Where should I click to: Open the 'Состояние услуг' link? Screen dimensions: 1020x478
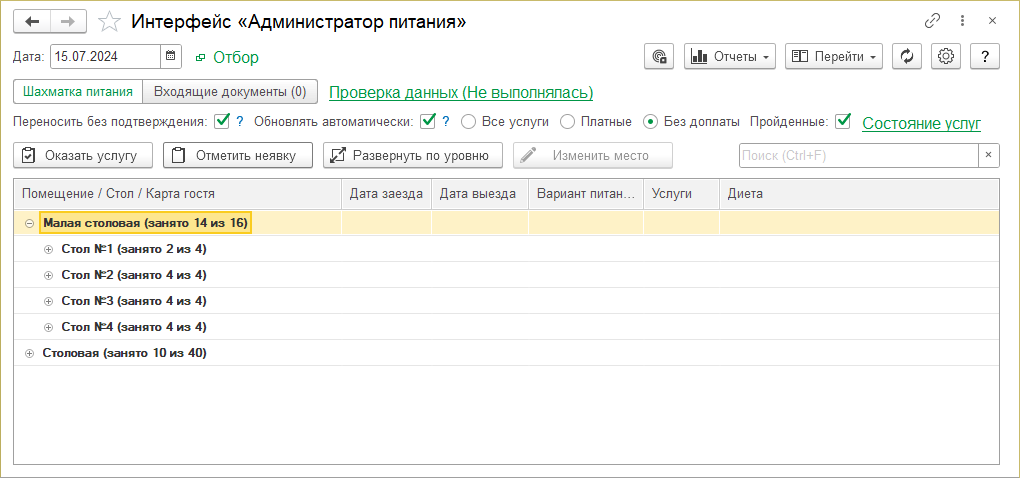(x=921, y=123)
